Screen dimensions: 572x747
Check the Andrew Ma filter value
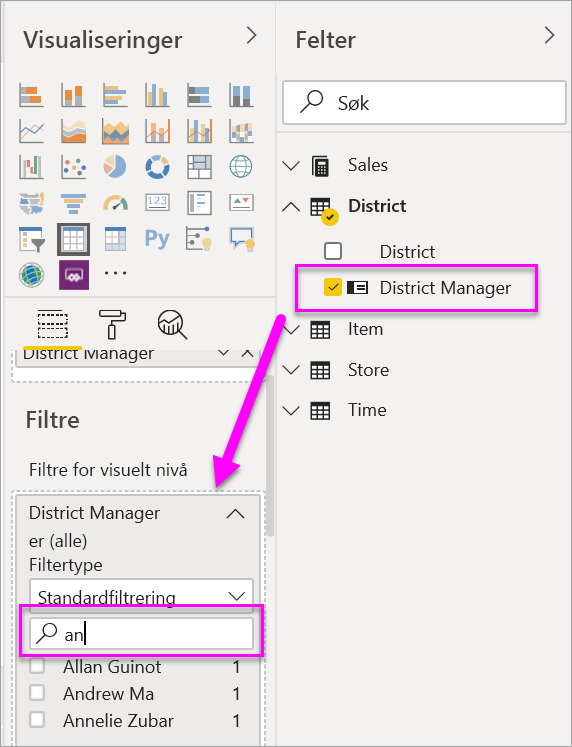coord(37,693)
